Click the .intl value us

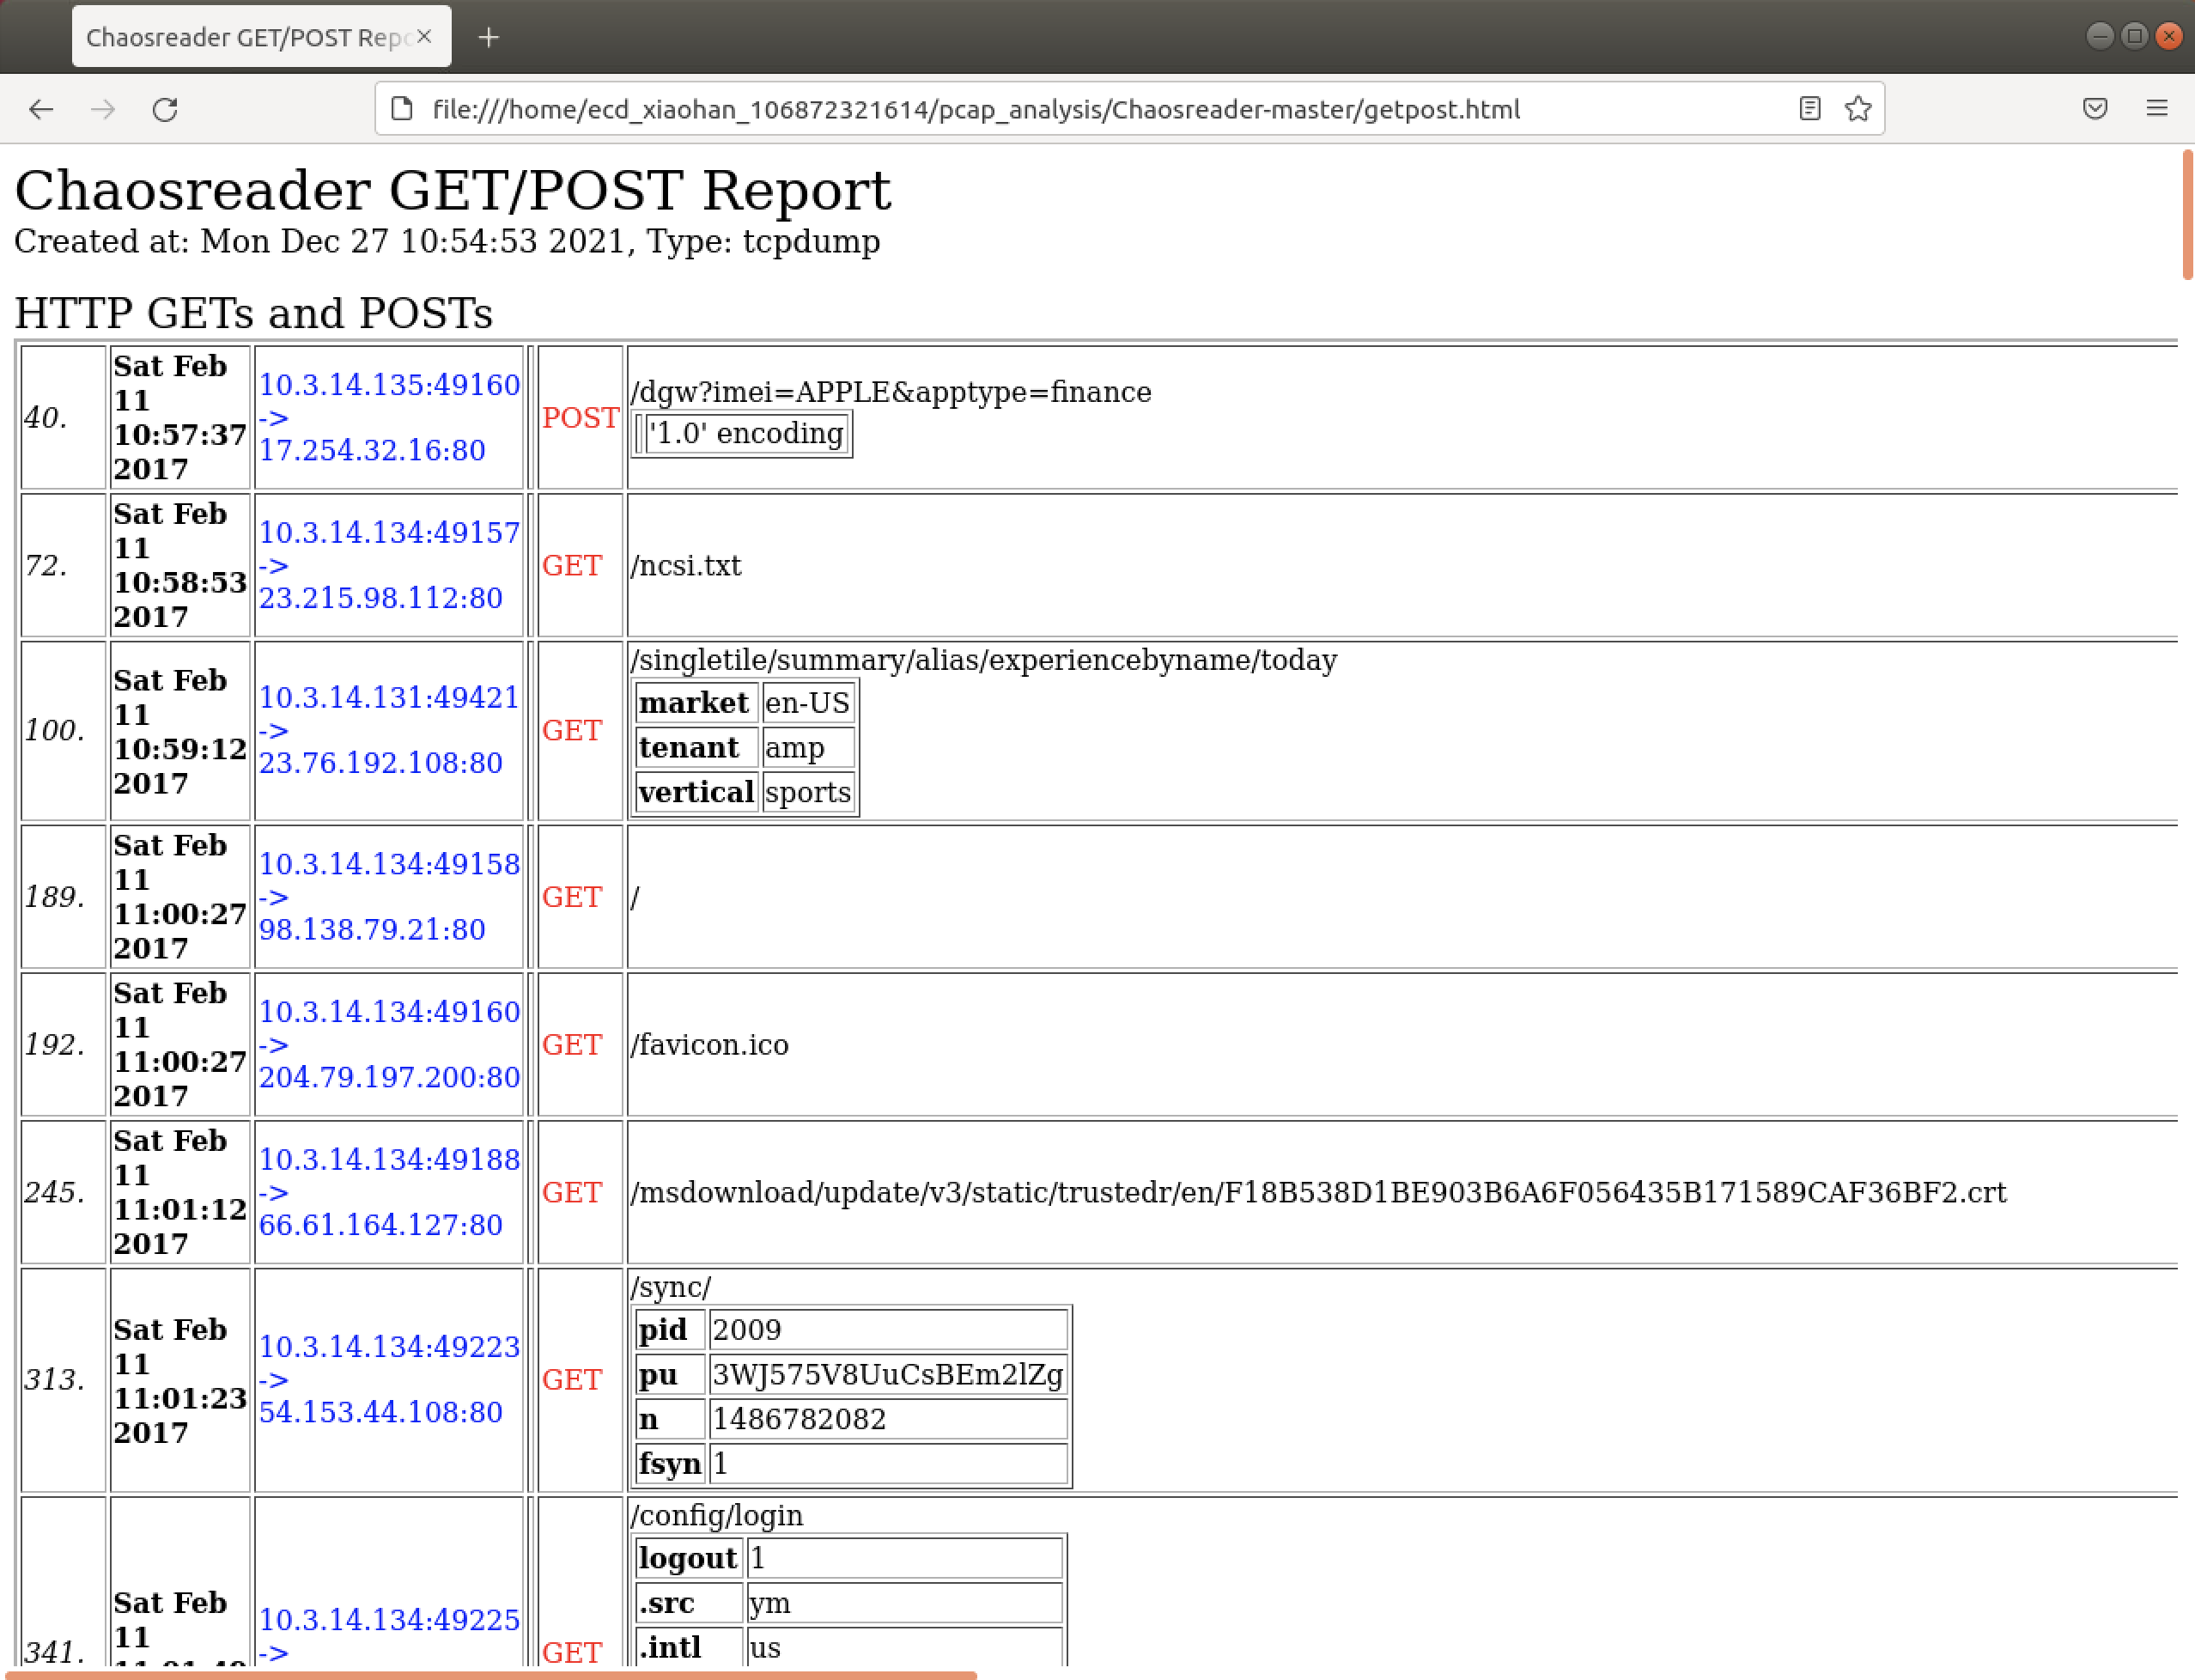(x=904, y=1647)
